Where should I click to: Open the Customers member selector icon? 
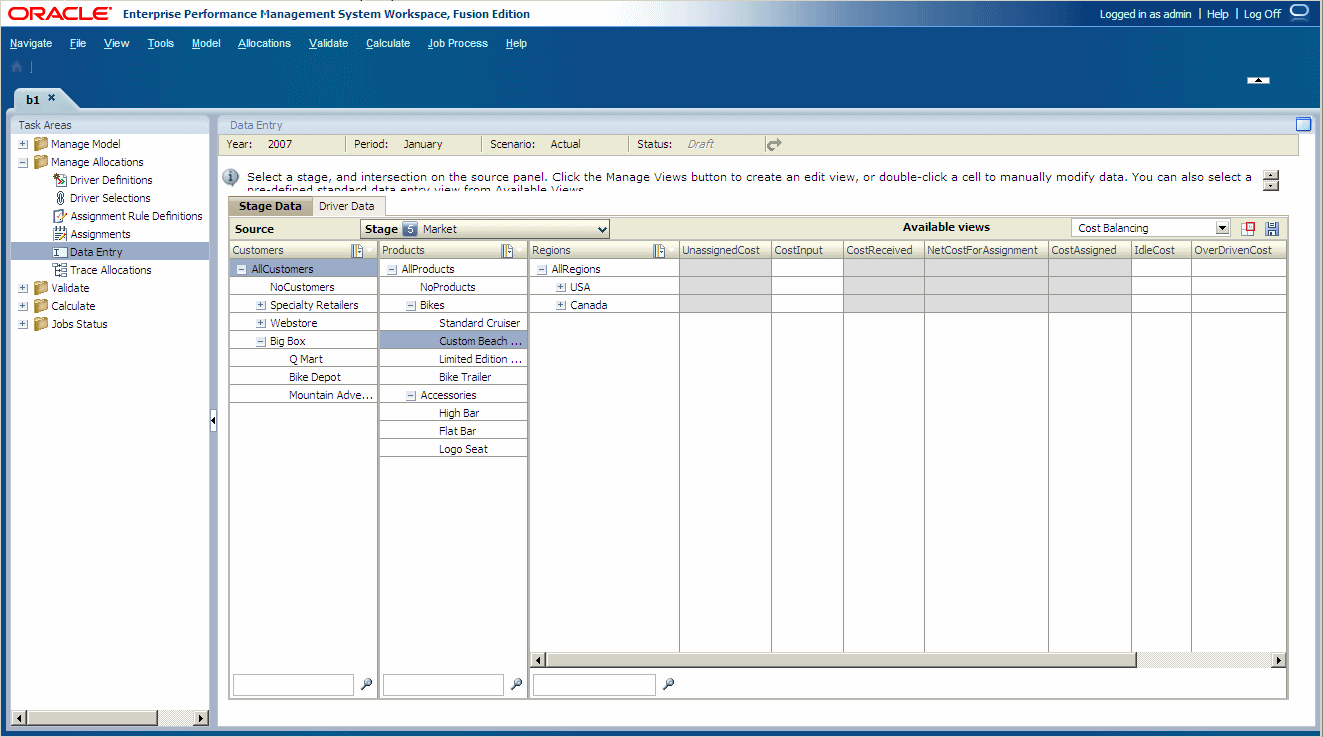pos(359,249)
